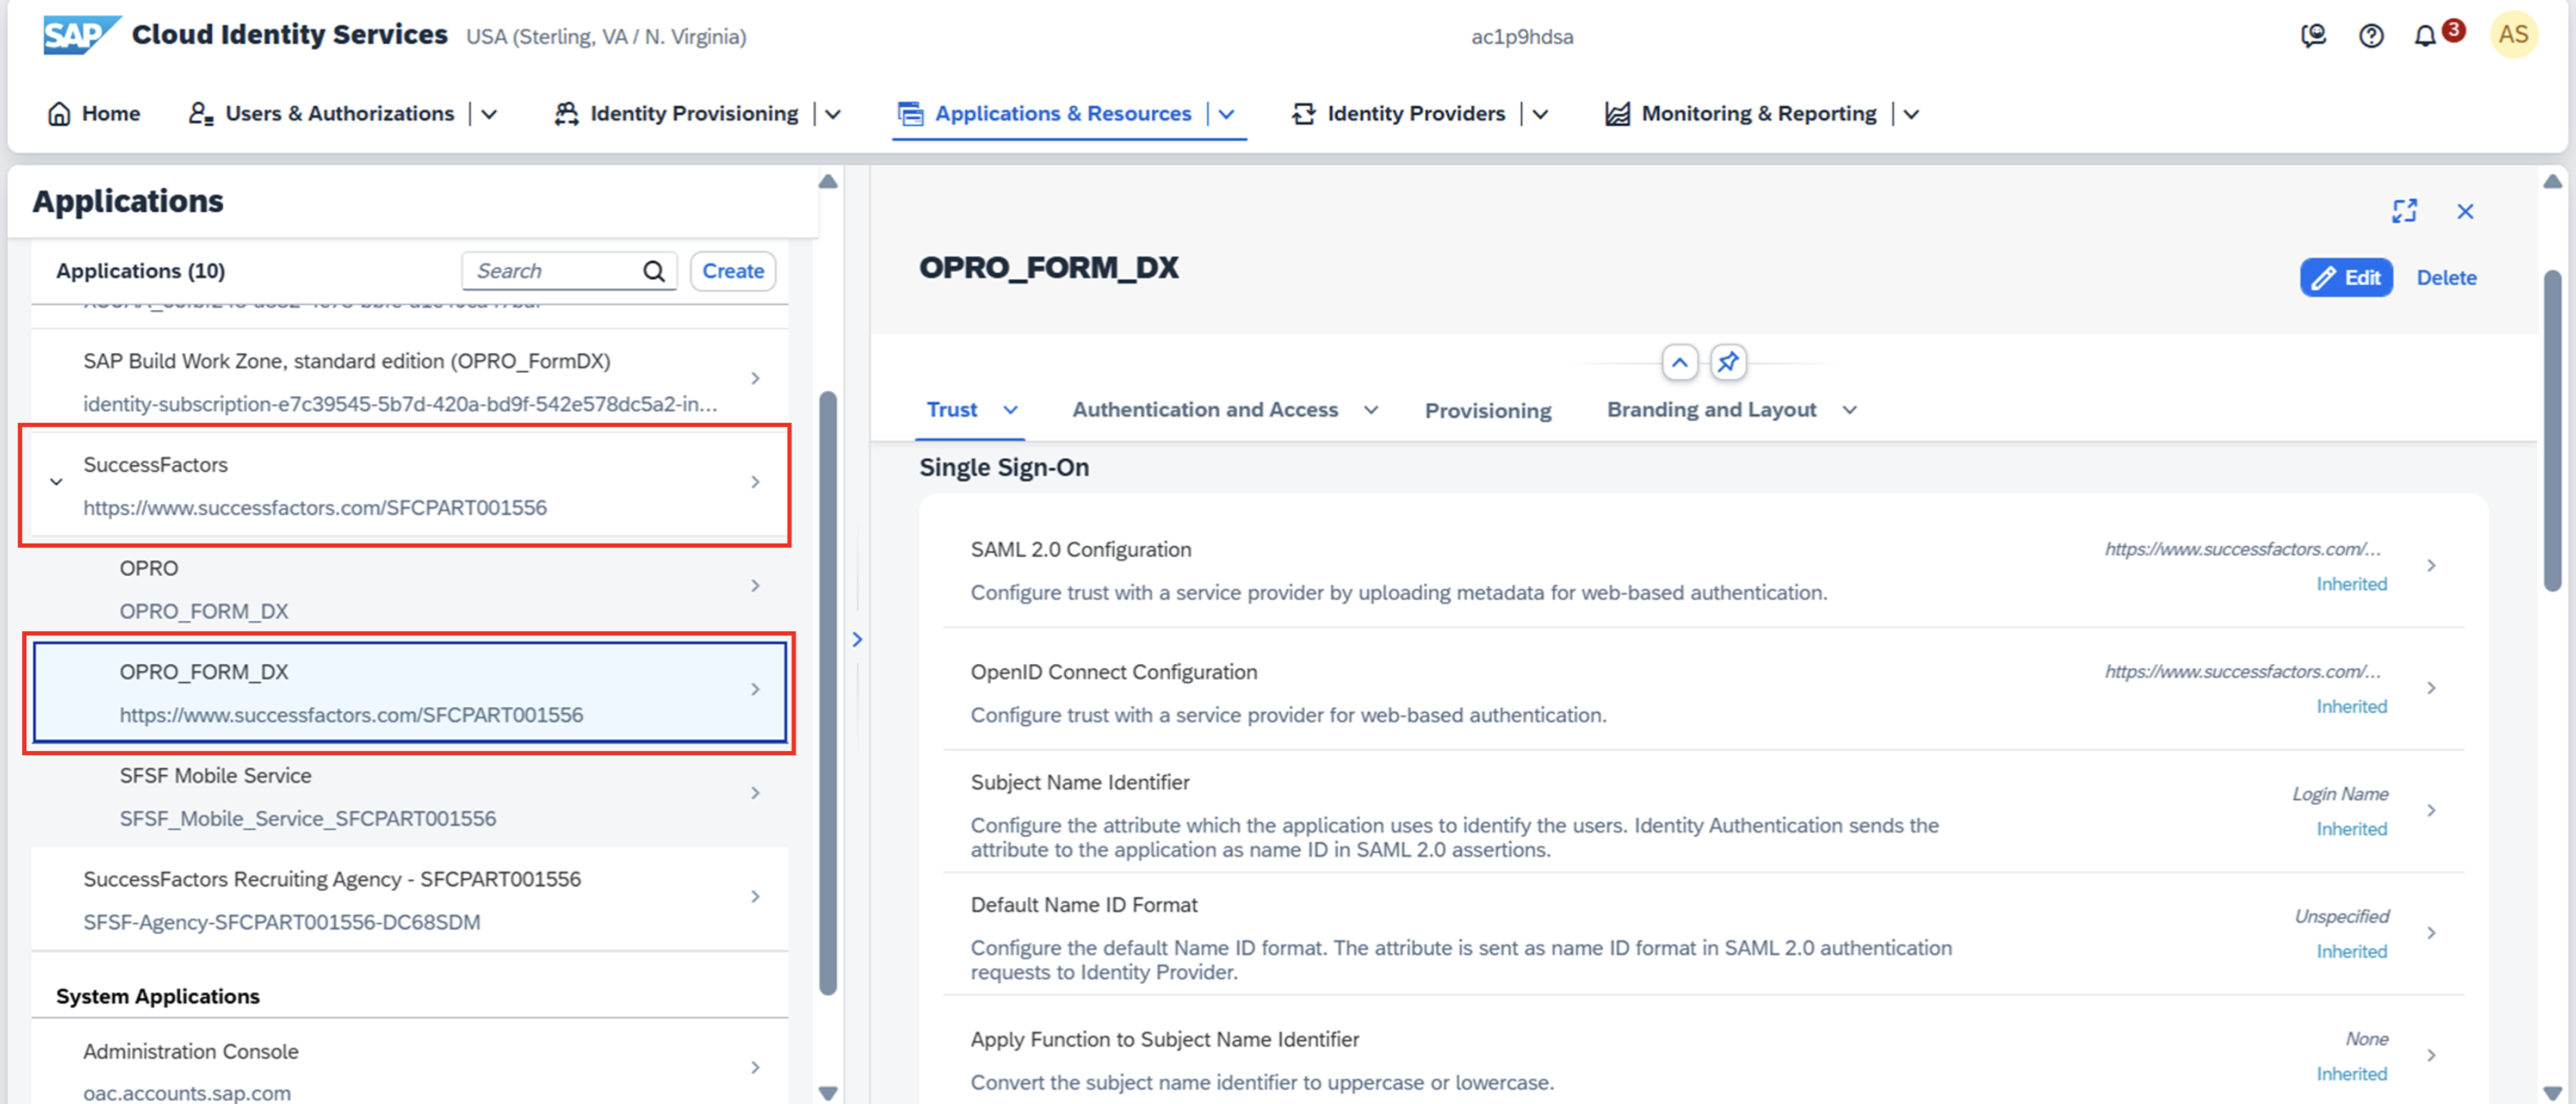Viewport: 2576px width, 1104px height.
Task: Collapse the SuccessFactors tree node
Action: tap(56, 482)
